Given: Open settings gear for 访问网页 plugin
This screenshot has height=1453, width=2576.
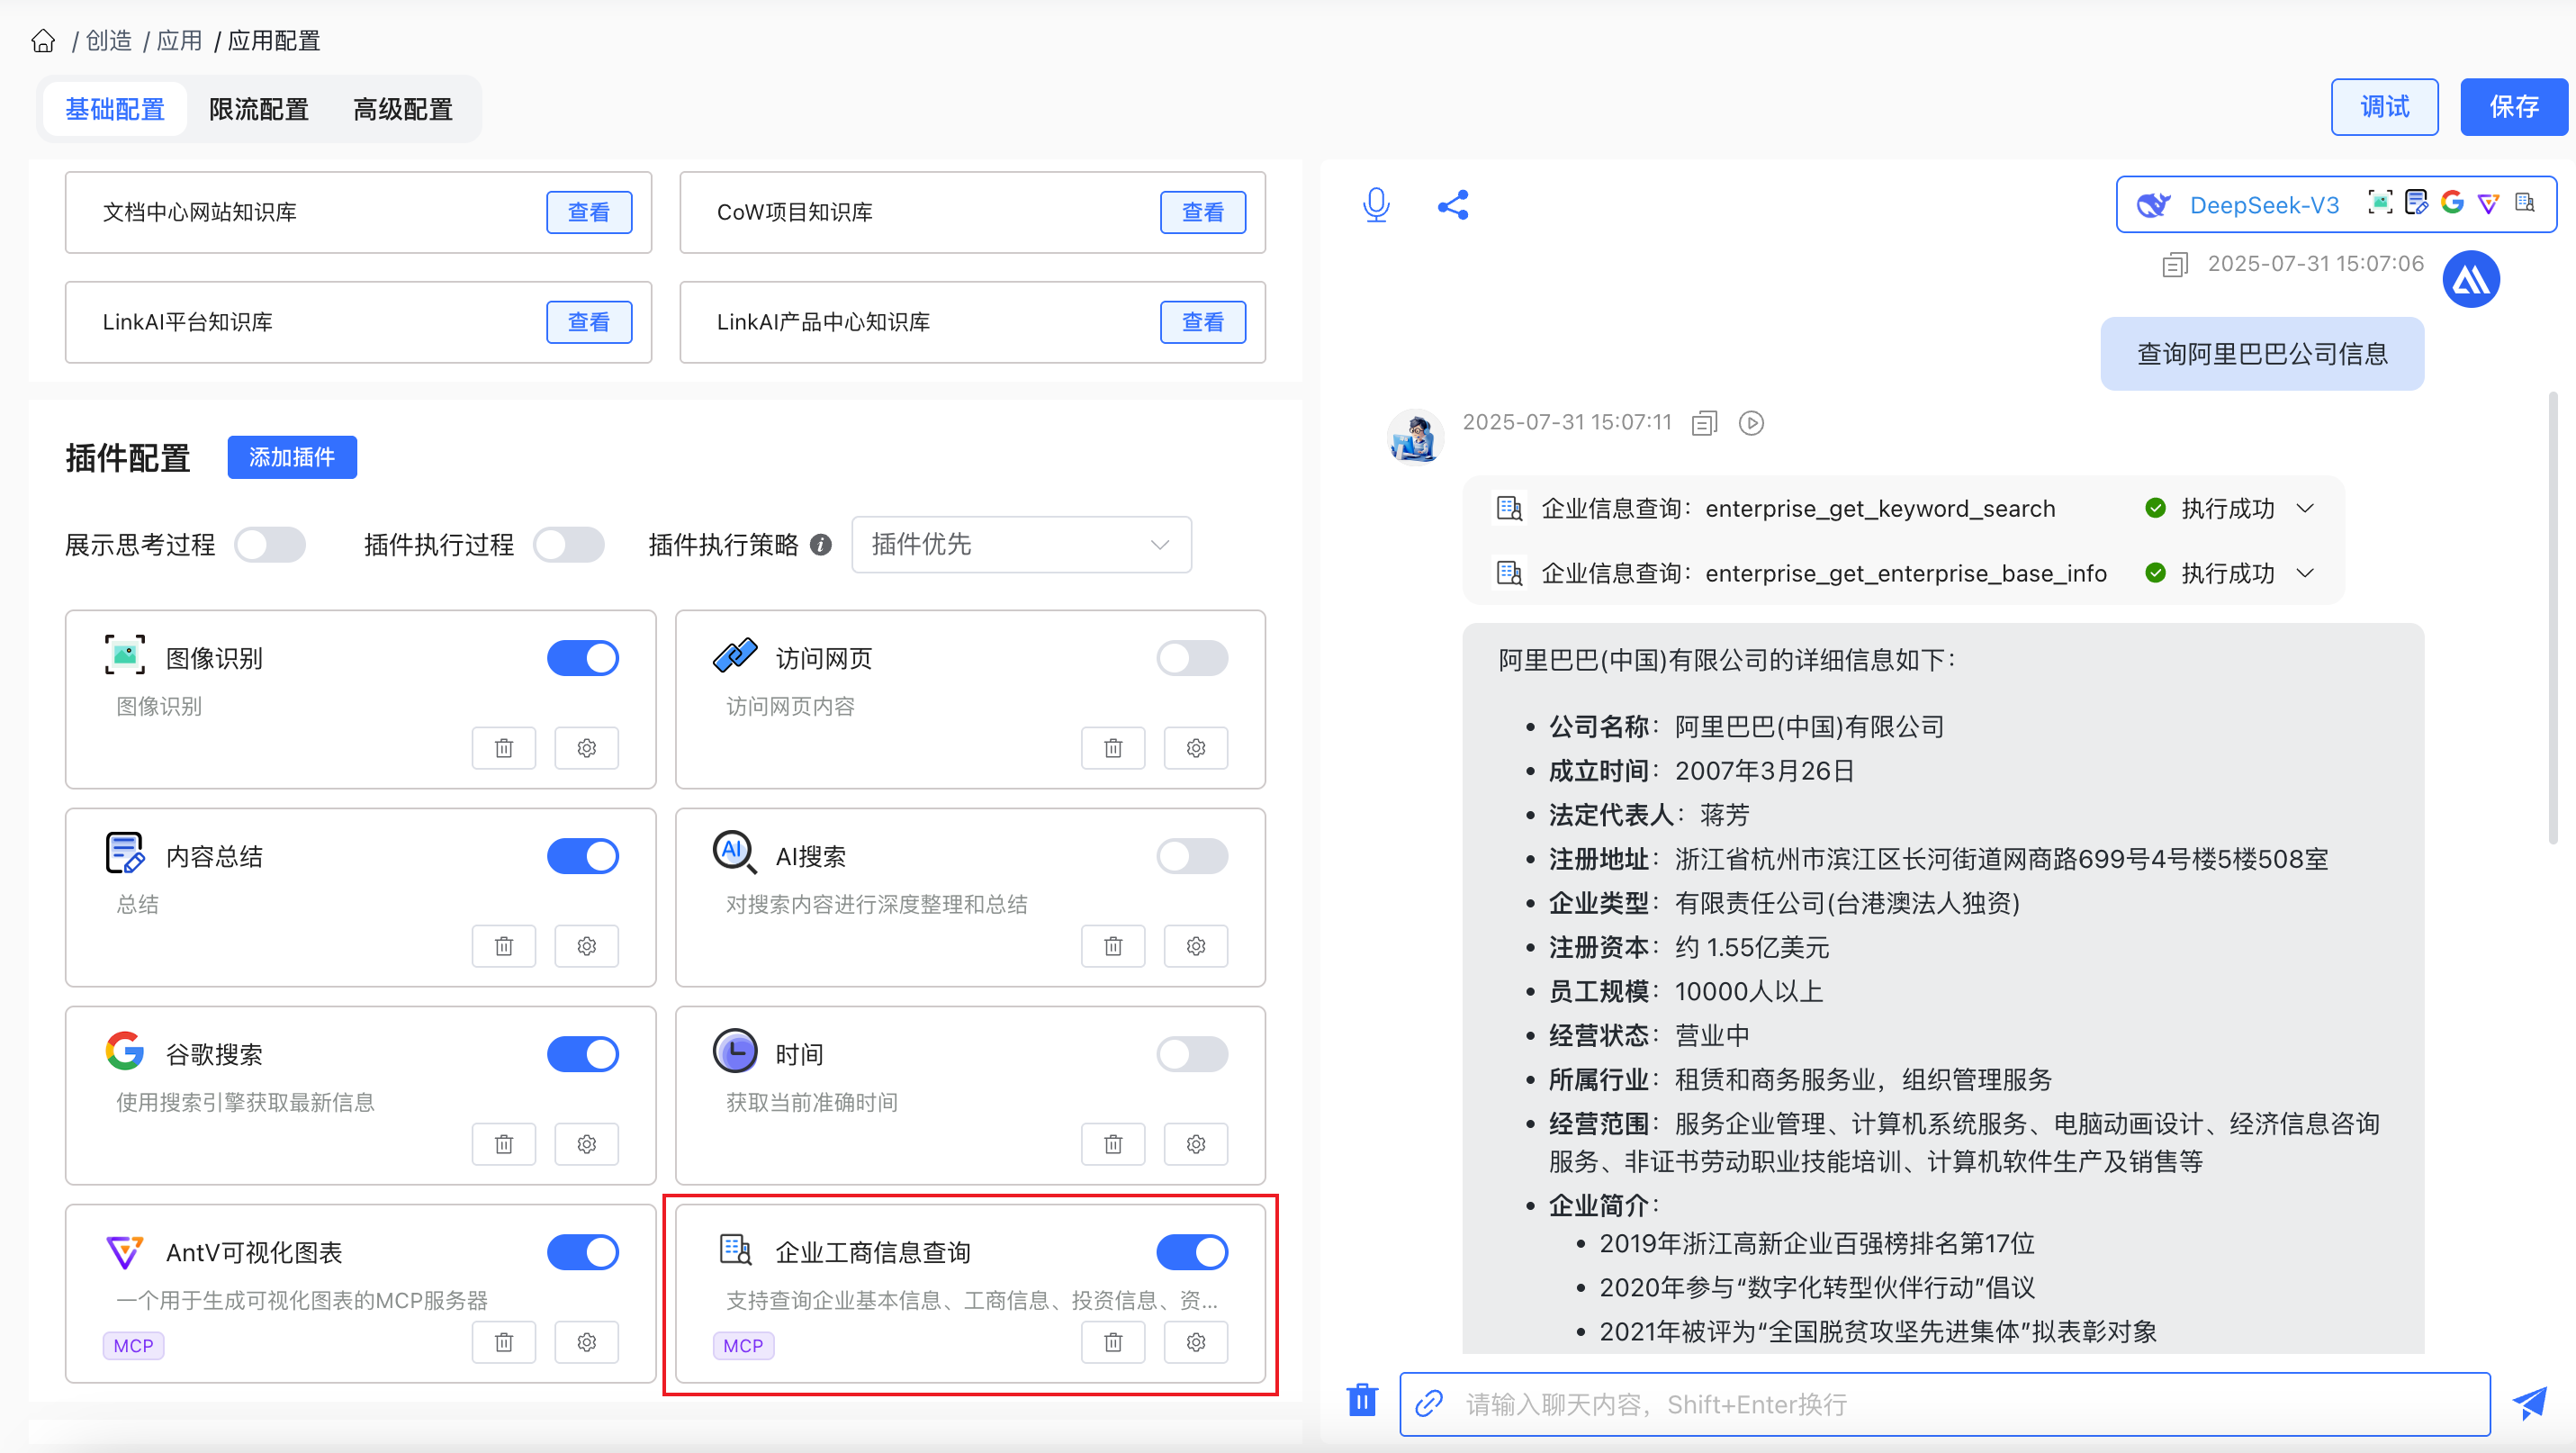Looking at the screenshot, I should (1196, 748).
